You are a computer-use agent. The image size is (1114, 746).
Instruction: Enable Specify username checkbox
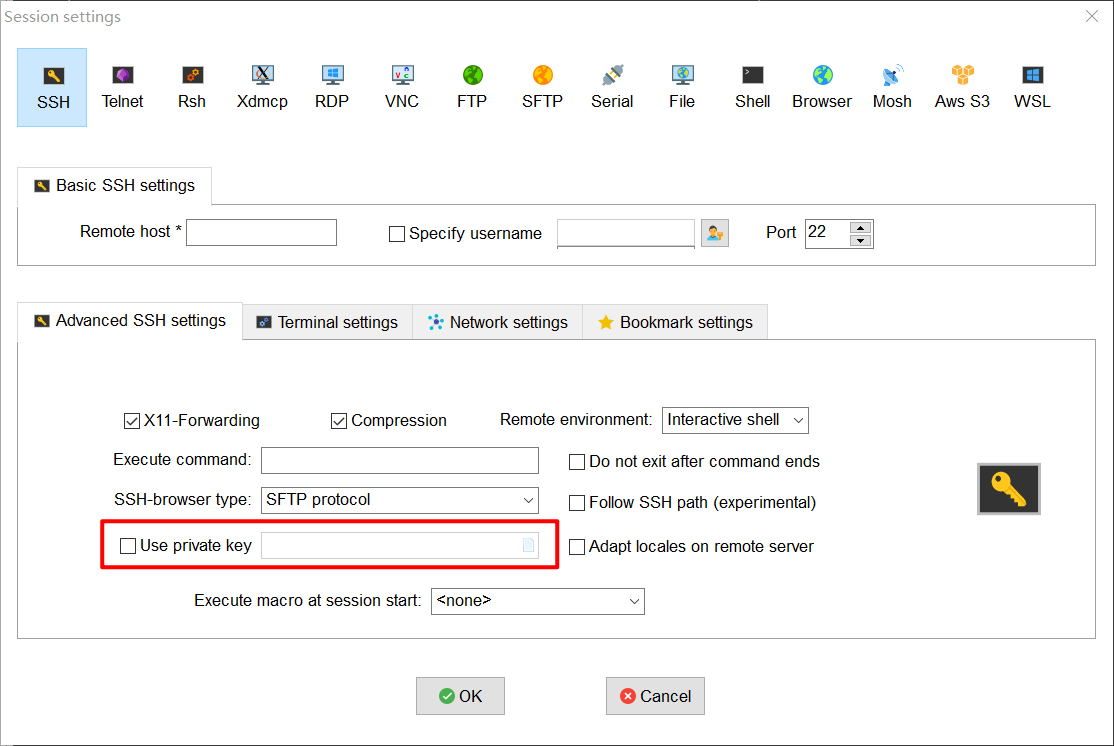click(x=396, y=234)
